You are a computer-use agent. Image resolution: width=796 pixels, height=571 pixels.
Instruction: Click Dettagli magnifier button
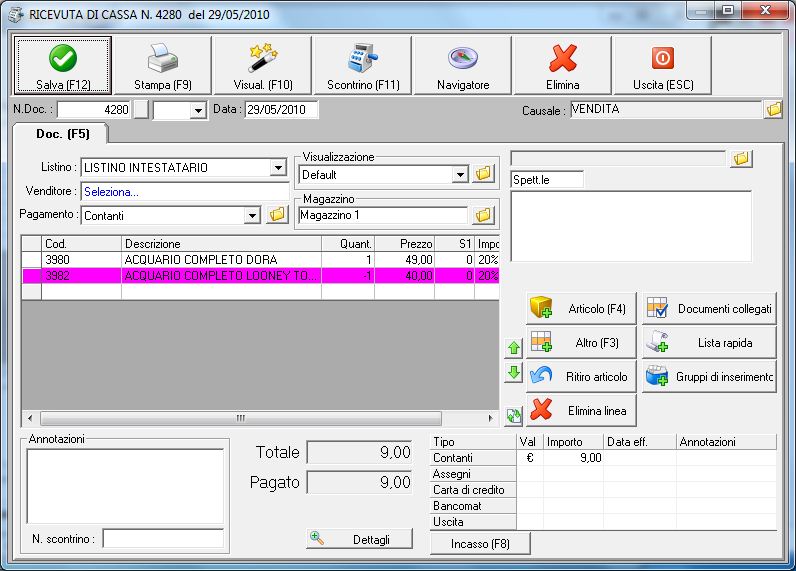point(359,539)
